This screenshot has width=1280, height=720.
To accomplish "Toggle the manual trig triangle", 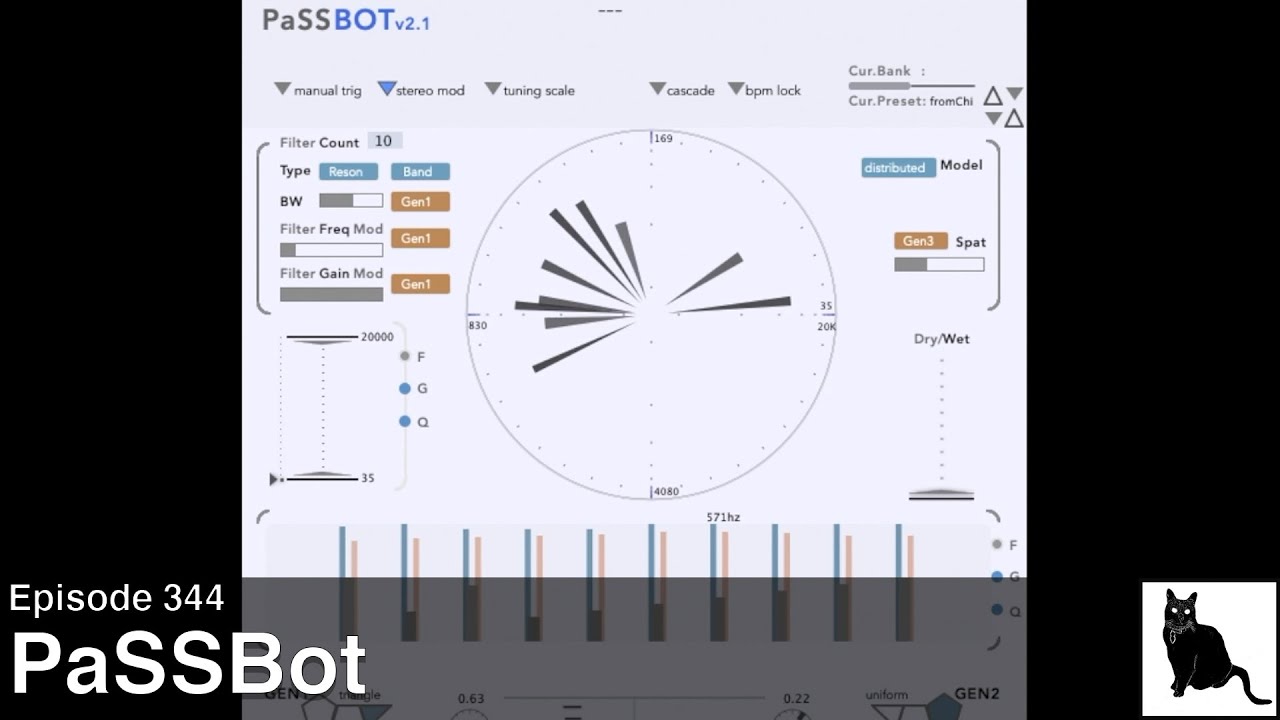I will pos(282,89).
